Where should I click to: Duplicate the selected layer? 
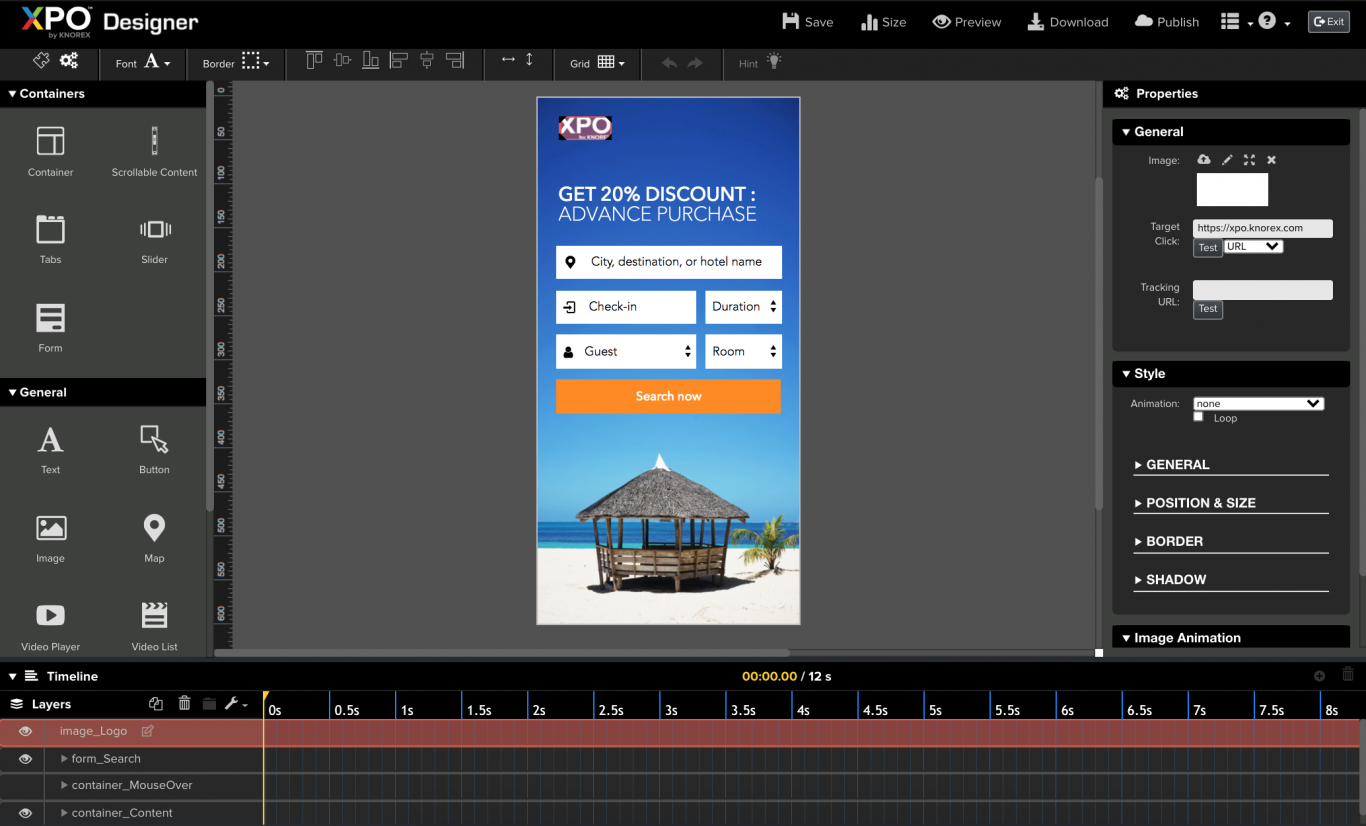click(156, 704)
